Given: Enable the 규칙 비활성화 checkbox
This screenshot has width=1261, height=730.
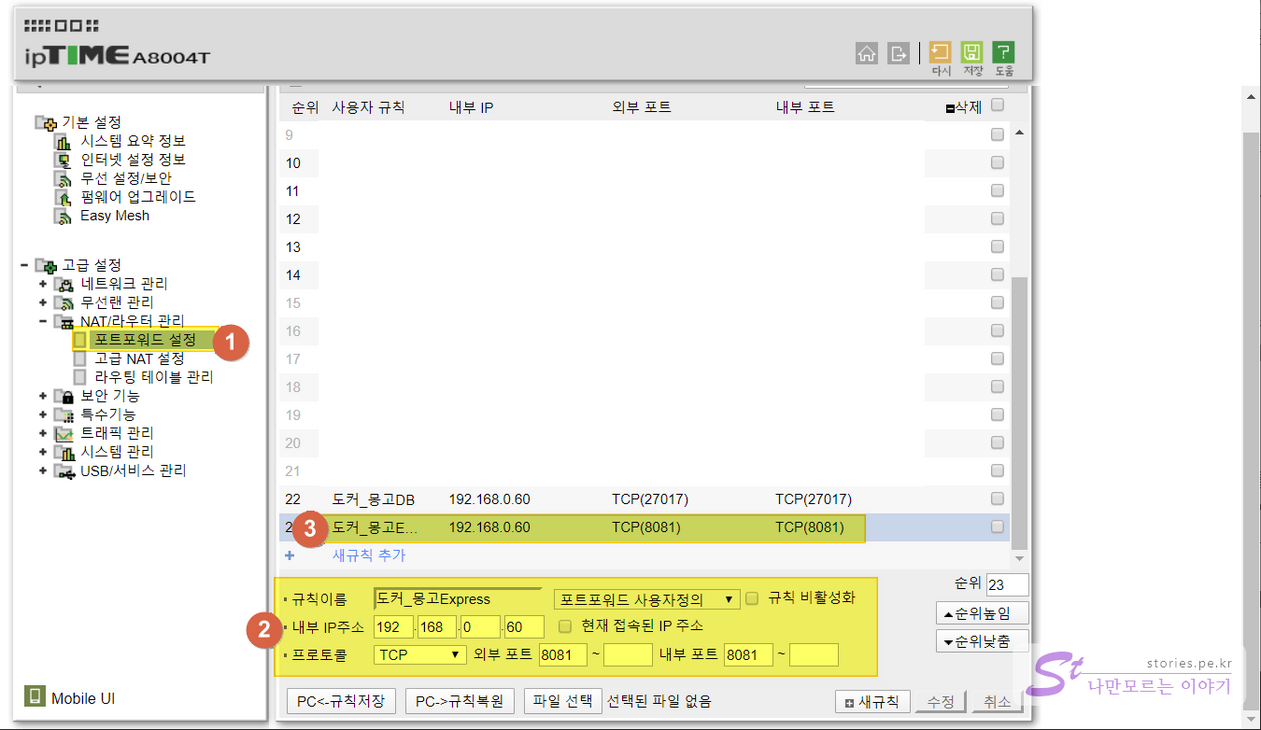Looking at the screenshot, I should coord(752,598).
